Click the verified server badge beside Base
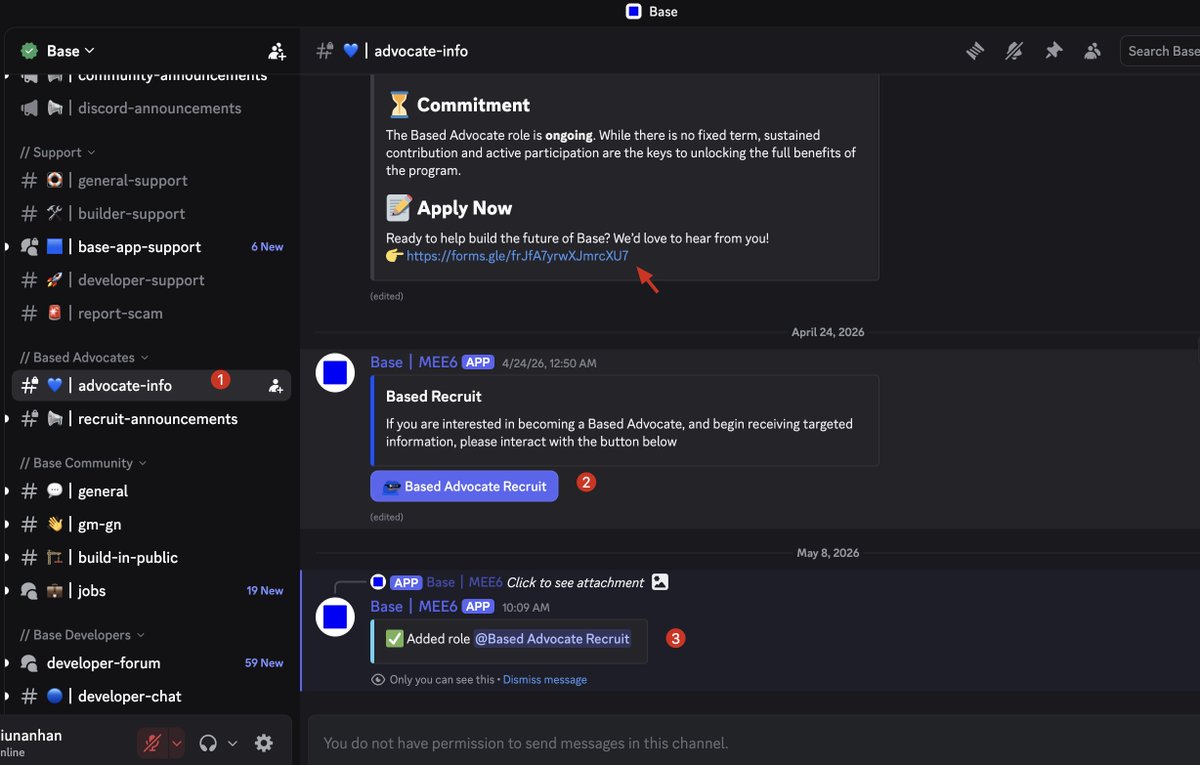This screenshot has height=765, width=1200. [29, 51]
